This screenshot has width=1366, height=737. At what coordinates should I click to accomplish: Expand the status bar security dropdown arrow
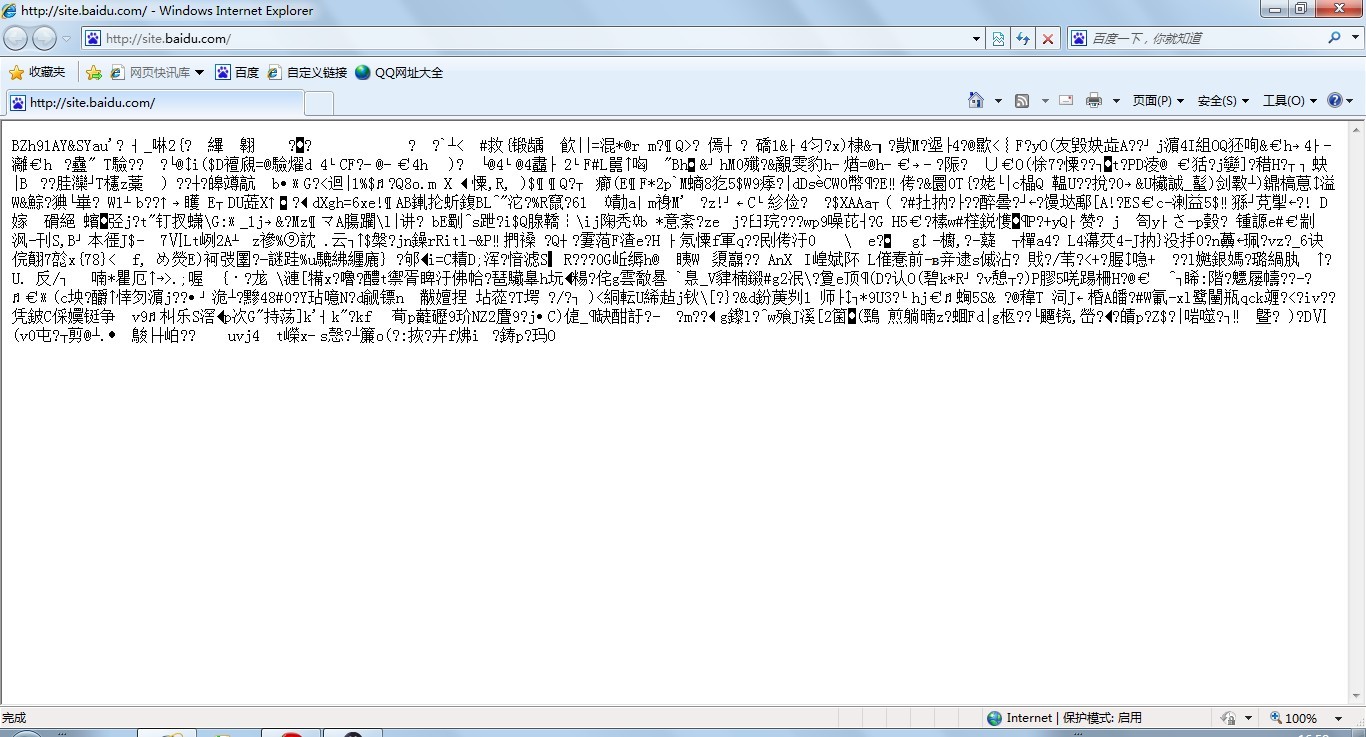click(1249, 718)
